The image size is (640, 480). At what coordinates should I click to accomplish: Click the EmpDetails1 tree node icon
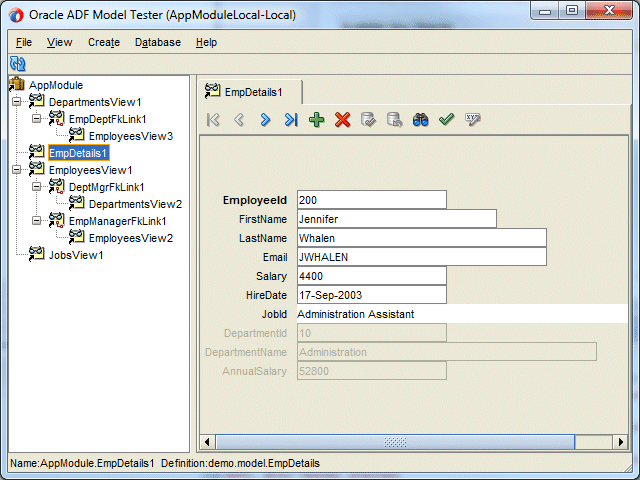tap(37, 153)
